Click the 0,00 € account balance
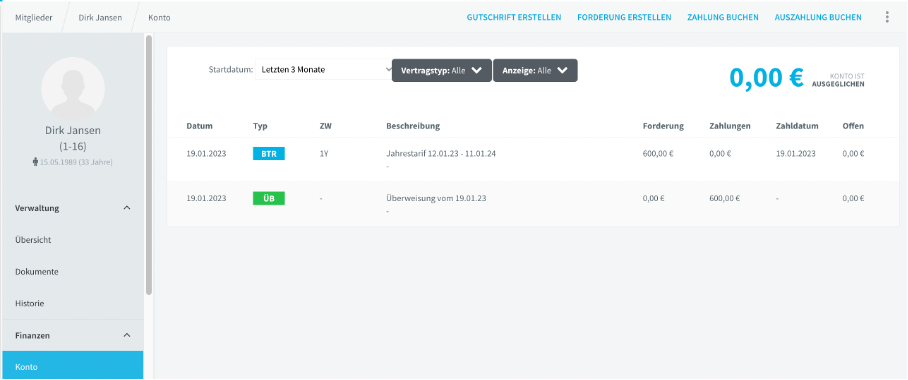Image resolution: width=908 pixels, height=380 pixels. click(766, 77)
